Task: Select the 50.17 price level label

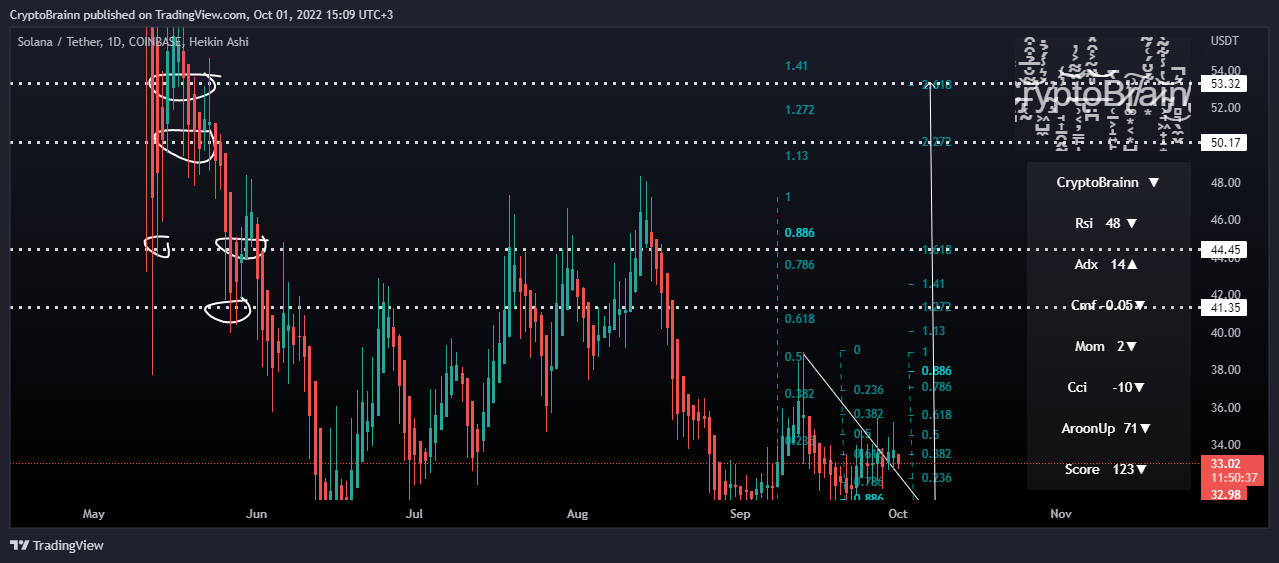Action: [x=1225, y=143]
